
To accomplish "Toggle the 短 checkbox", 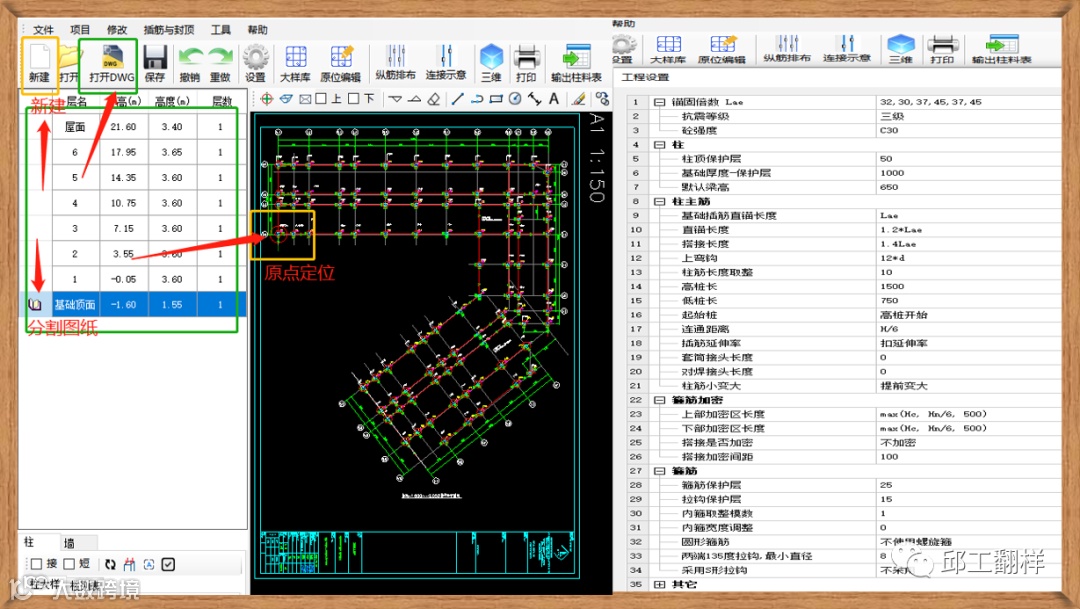I will point(69,564).
